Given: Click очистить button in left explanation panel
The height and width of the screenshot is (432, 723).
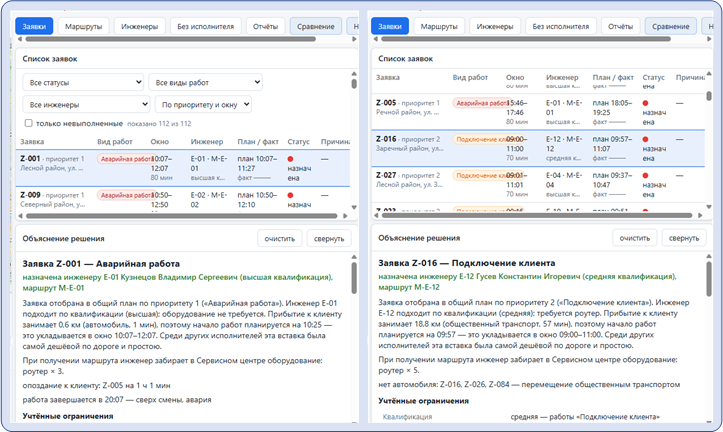Looking at the screenshot, I should click(x=279, y=238).
